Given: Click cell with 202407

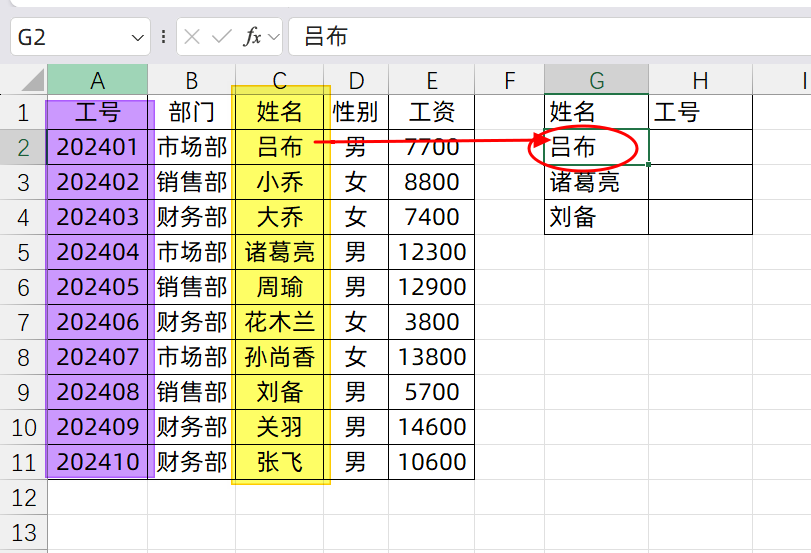Looking at the screenshot, I should point(97,357).
